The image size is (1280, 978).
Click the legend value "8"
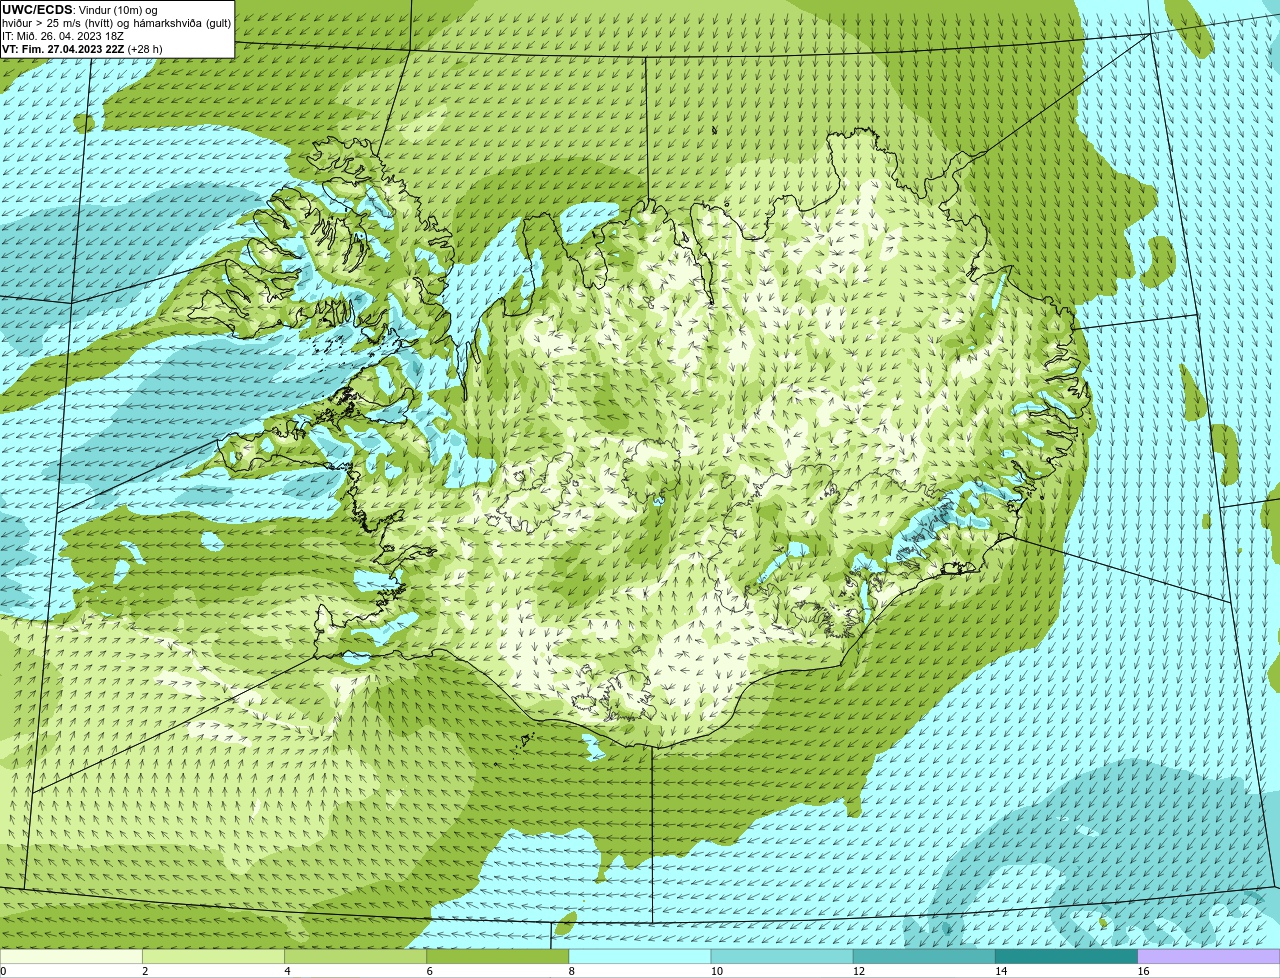coord(571,971)
